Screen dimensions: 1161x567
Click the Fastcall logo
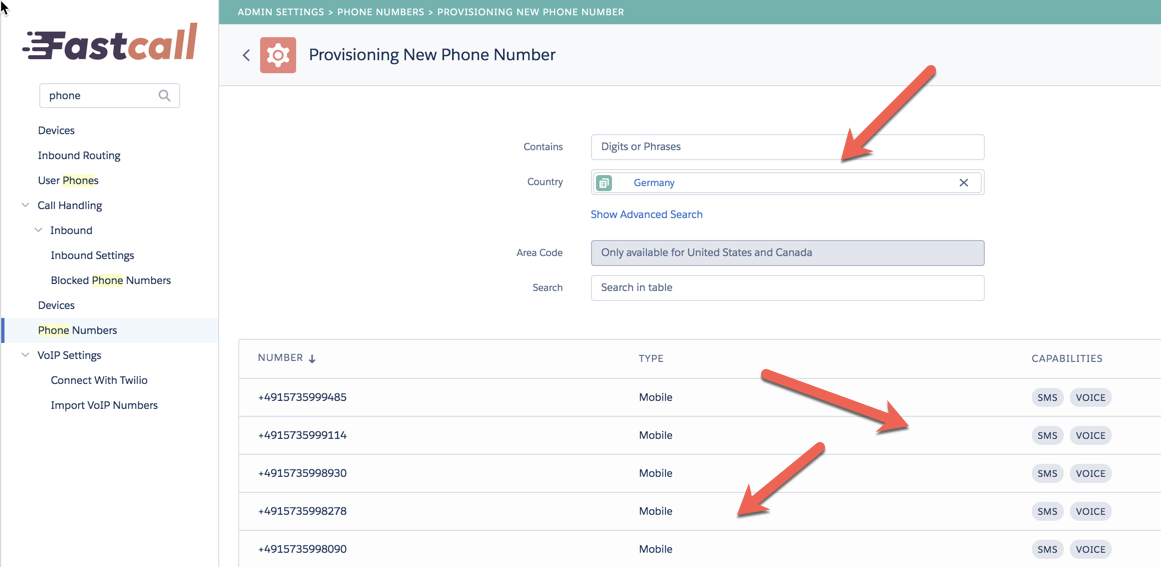pyautogui.click(x=110, y=42)
